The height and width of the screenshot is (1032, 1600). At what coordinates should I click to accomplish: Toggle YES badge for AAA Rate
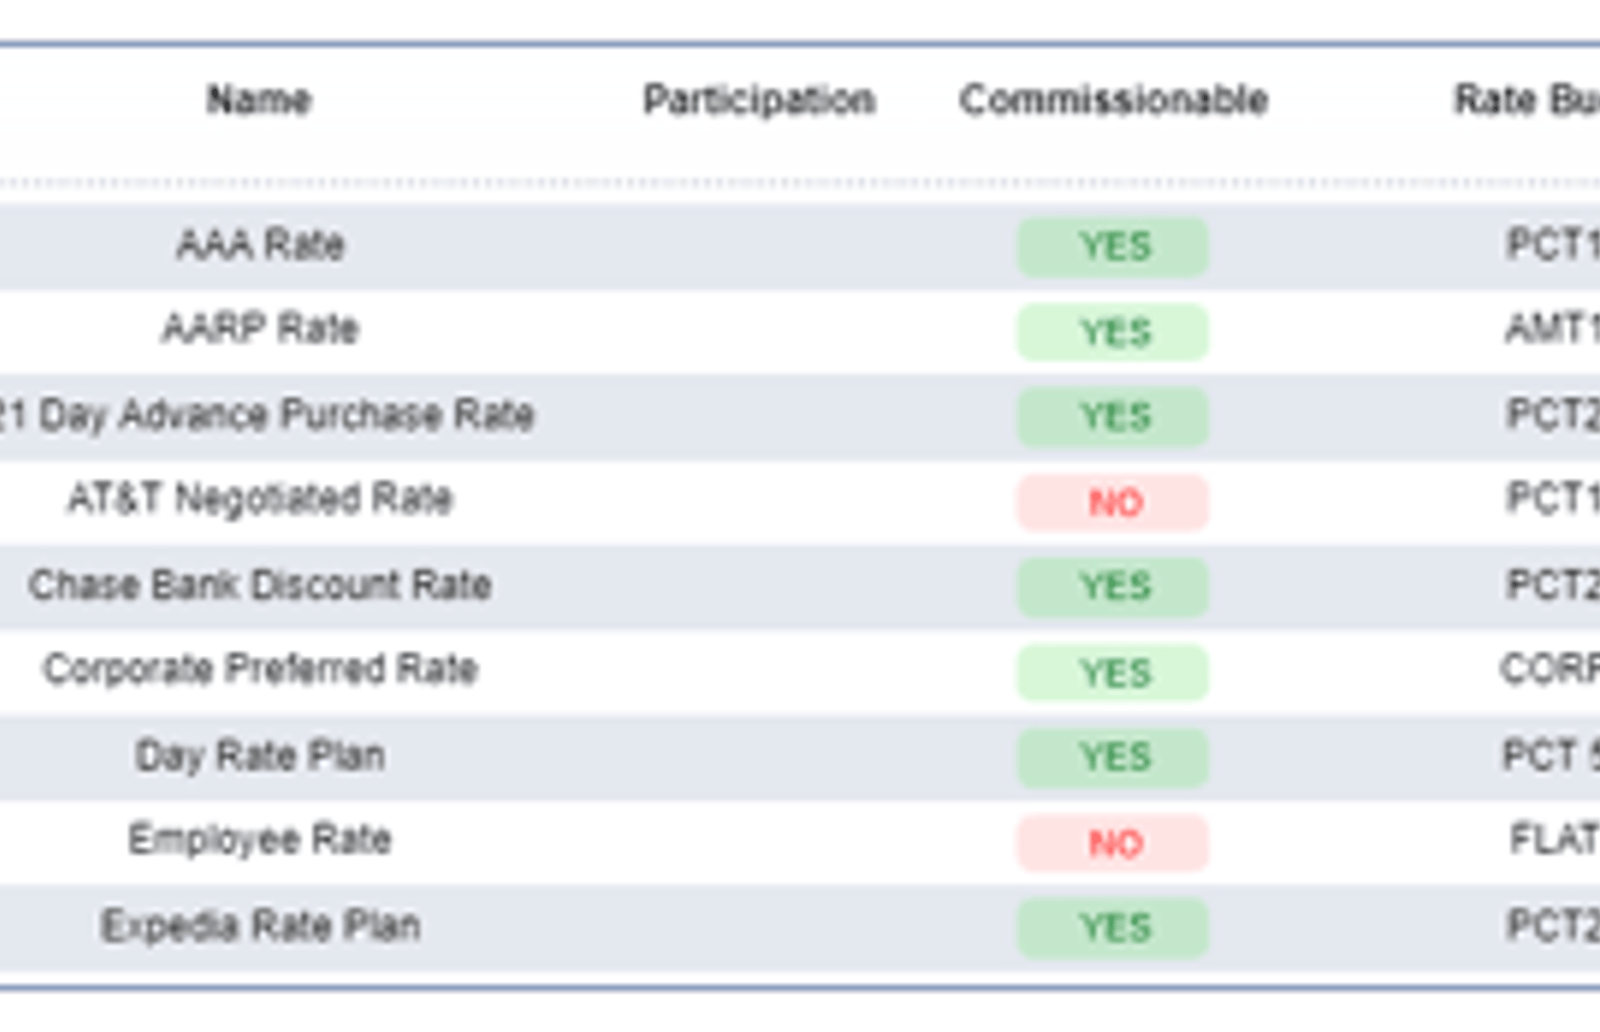coord(1113,247)
